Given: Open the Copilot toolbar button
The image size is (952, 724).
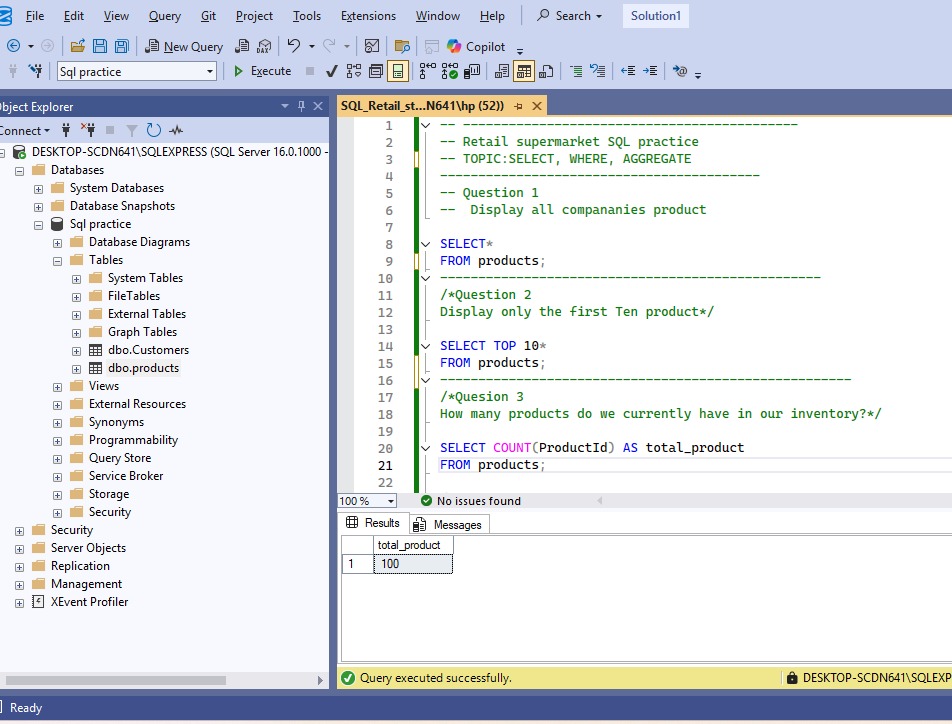Looking at the screenshot, I should [x=476, y=47].
